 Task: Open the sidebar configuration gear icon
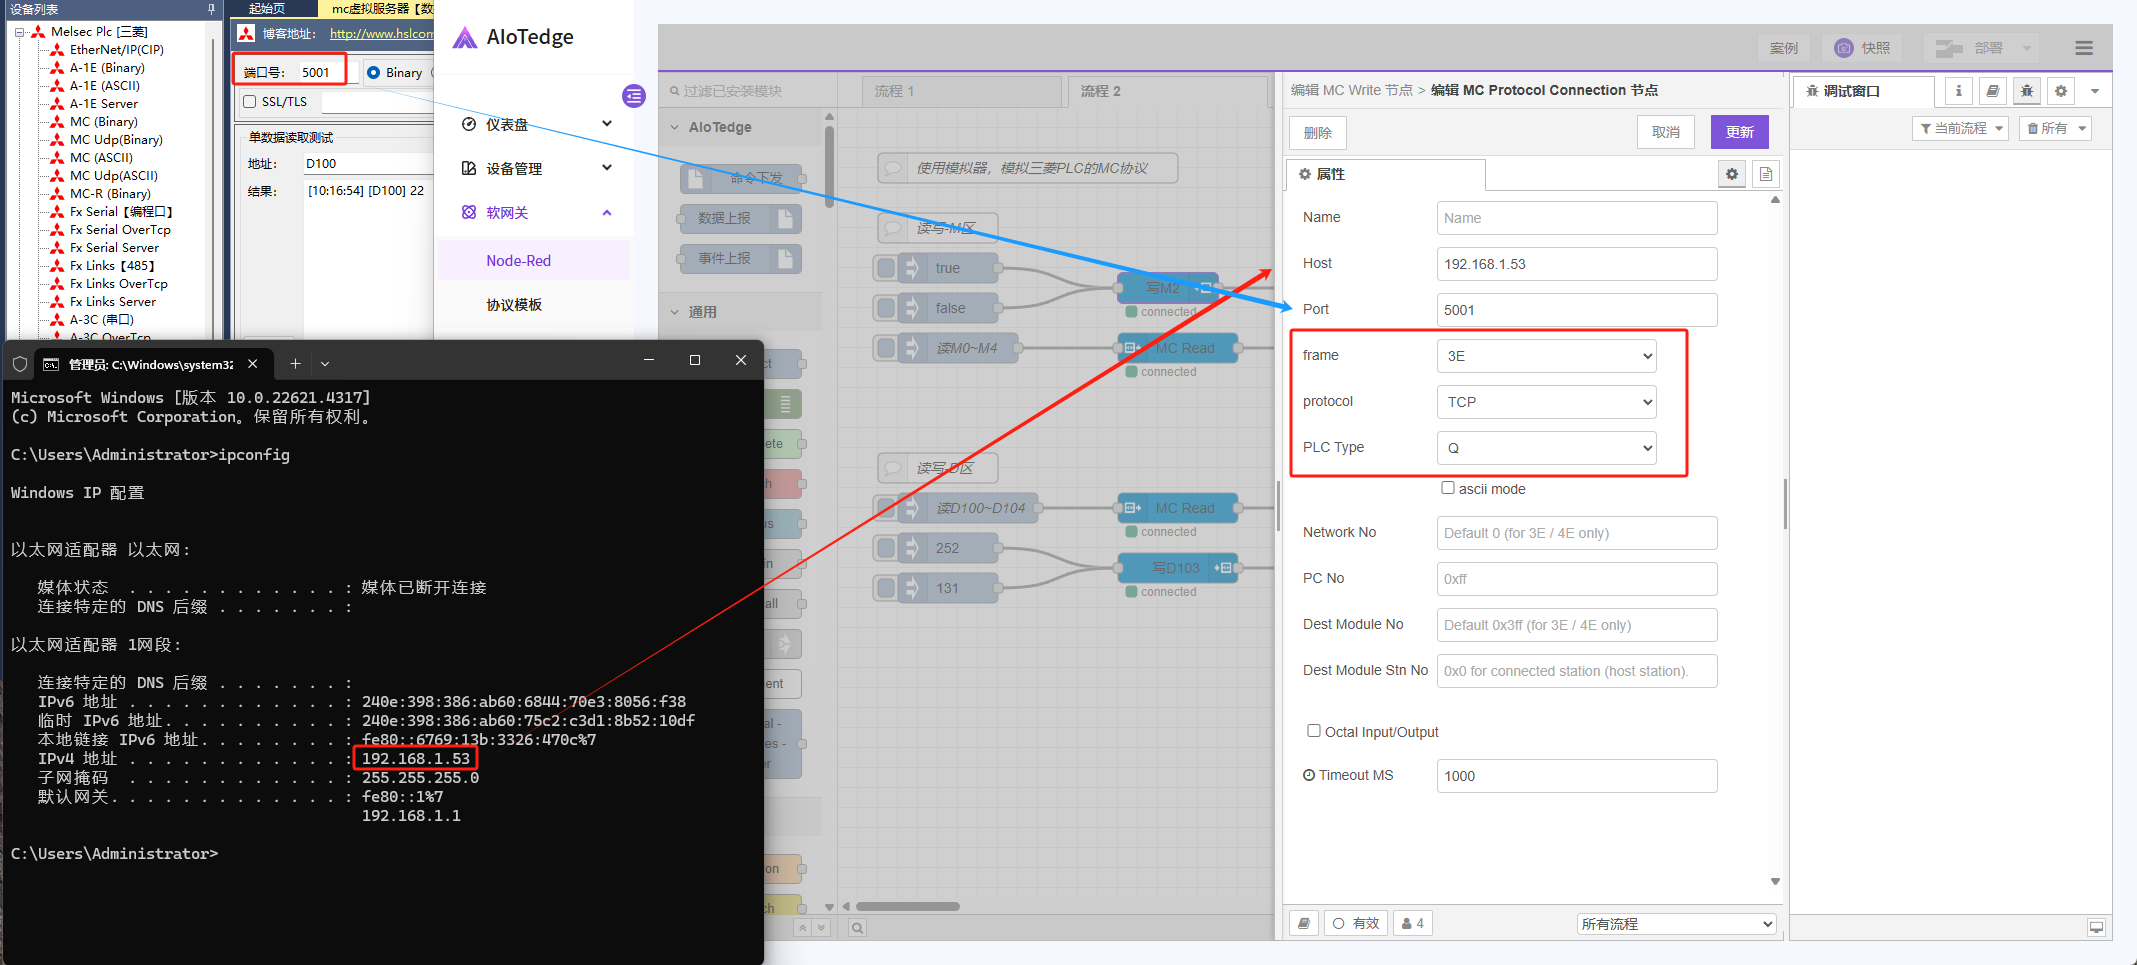2060,91
